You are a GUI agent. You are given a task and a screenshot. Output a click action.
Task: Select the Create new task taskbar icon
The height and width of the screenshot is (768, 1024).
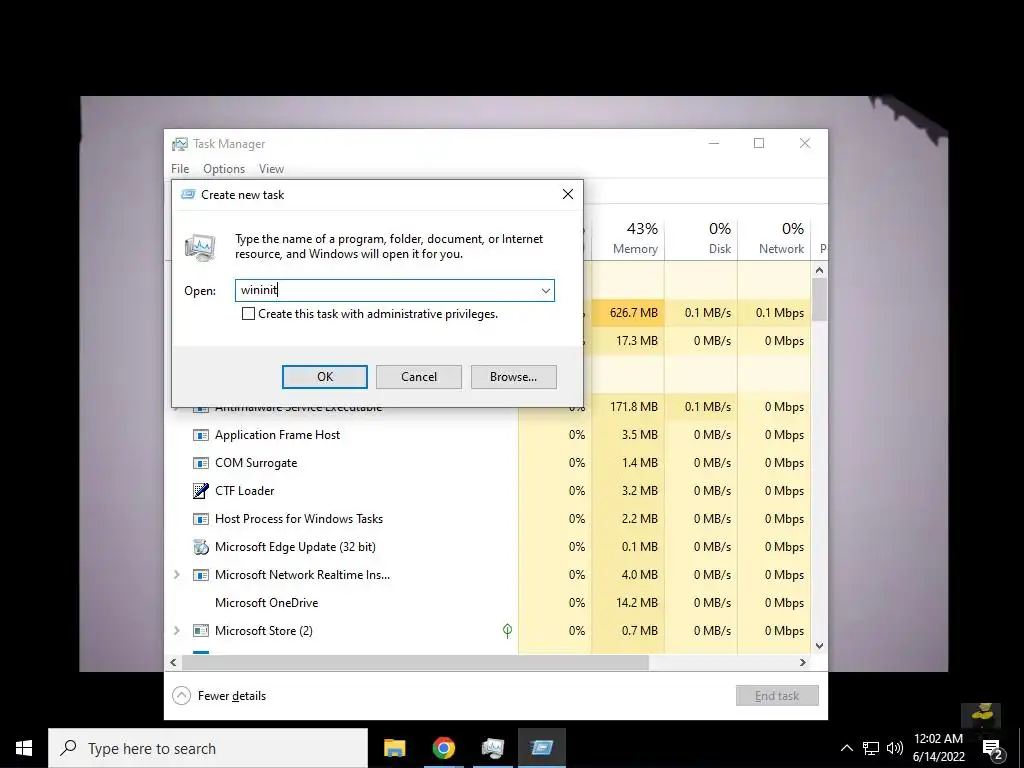click(541, 748)
